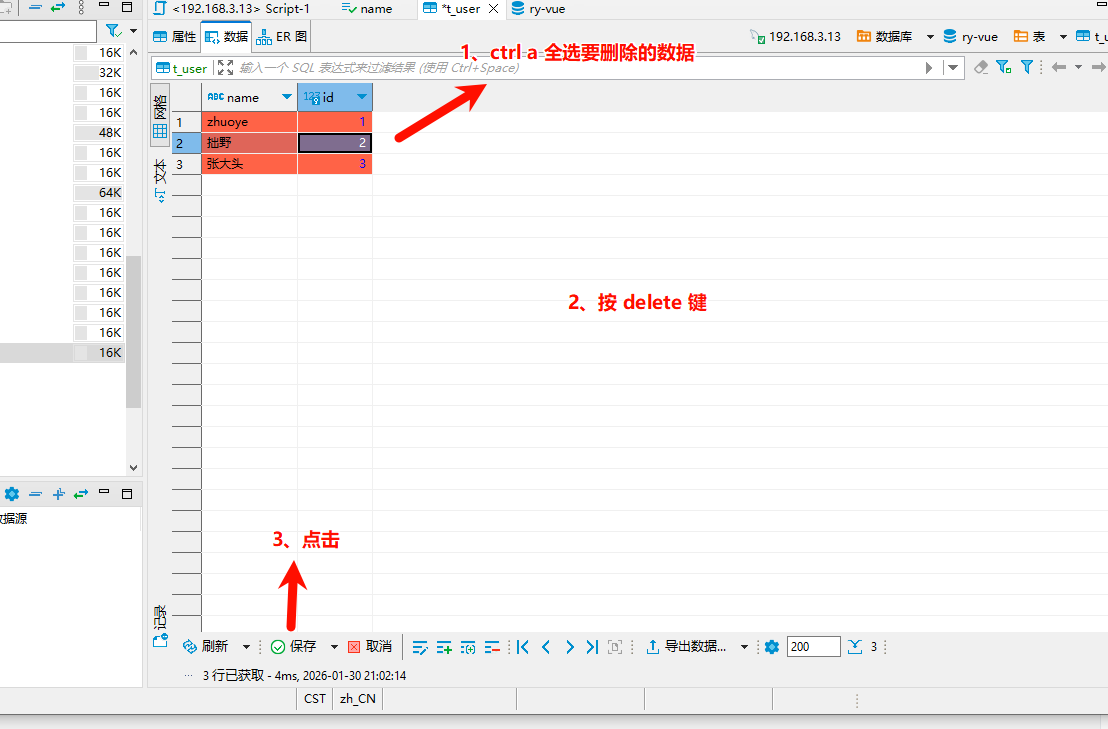
Task: Click the record panel icon at bottom left
Action: [160, 641]
